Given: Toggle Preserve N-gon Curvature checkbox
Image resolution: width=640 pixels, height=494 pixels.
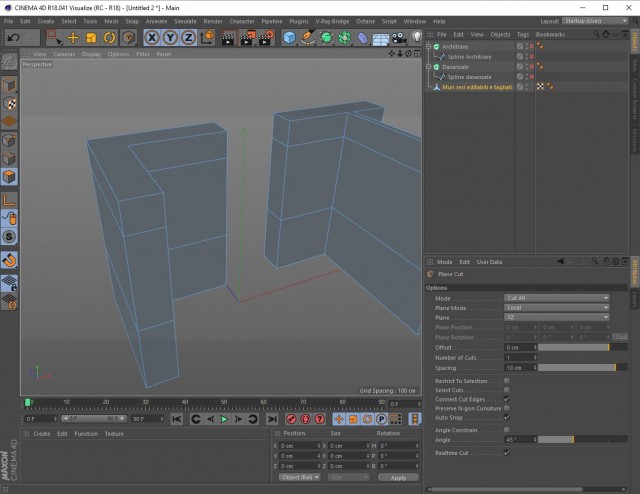Looking at the screenshot, I should click(x=507, y=408).
